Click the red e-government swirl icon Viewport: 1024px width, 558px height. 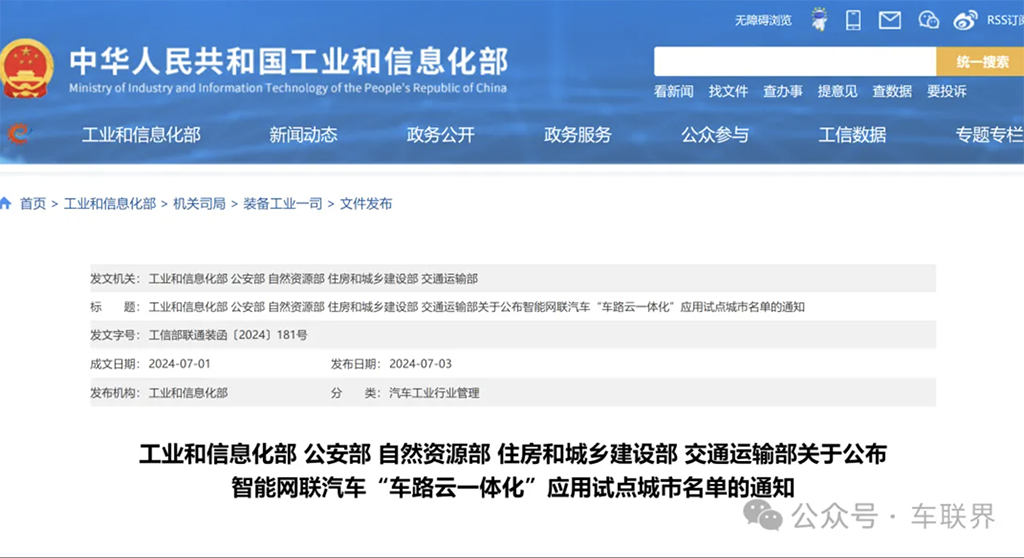19,134
